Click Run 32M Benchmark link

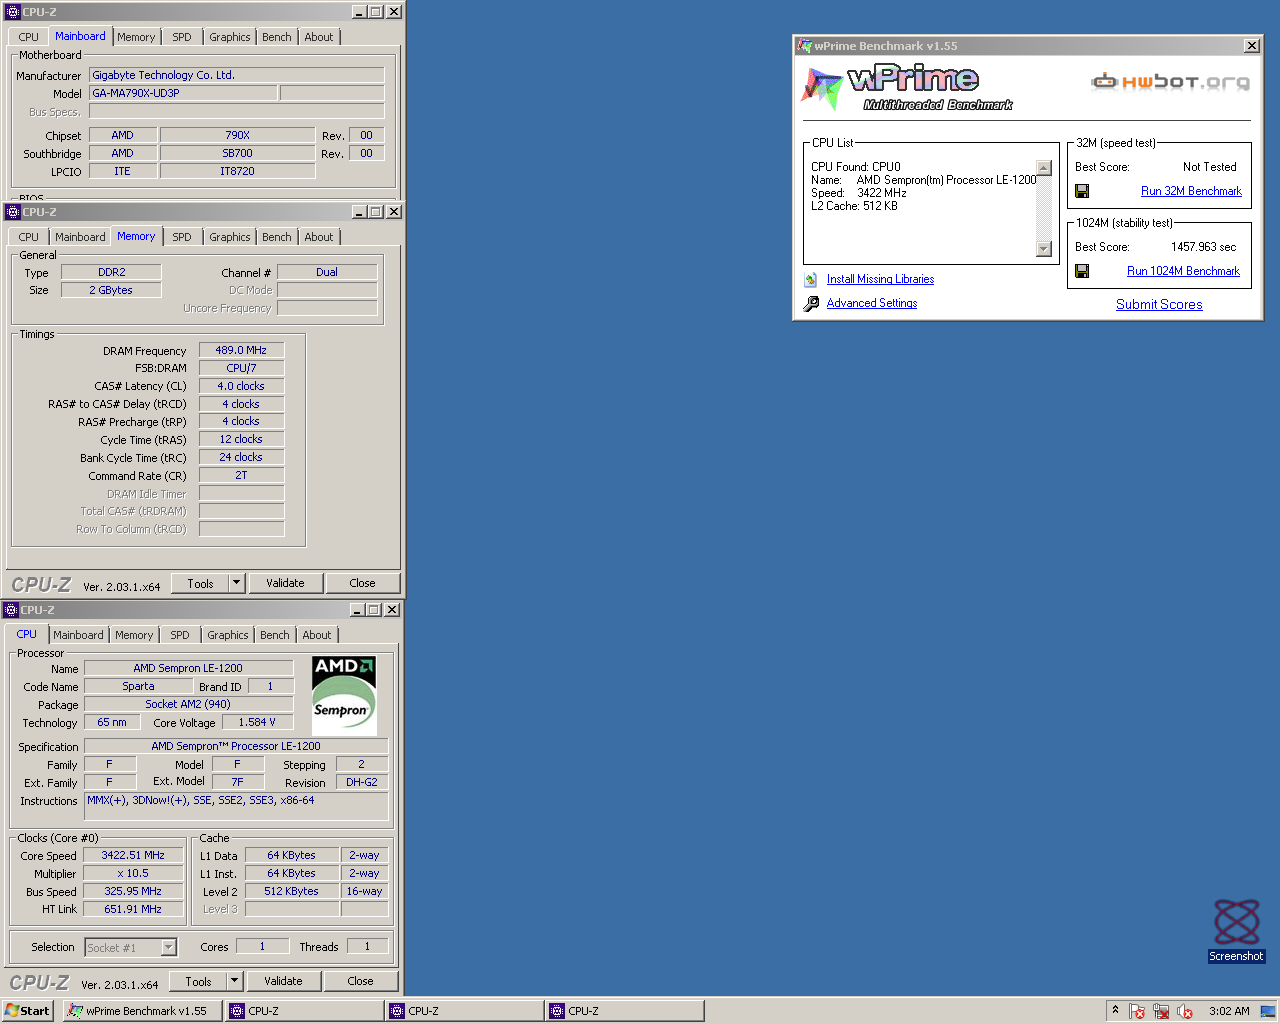click(x=1191, y=191)
